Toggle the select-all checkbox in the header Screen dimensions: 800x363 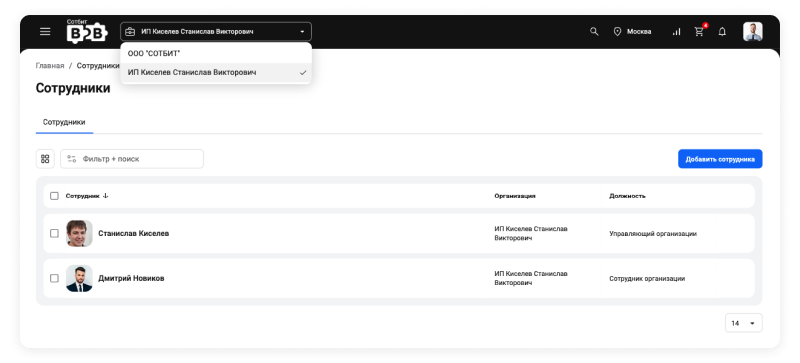tap(54, 196)
